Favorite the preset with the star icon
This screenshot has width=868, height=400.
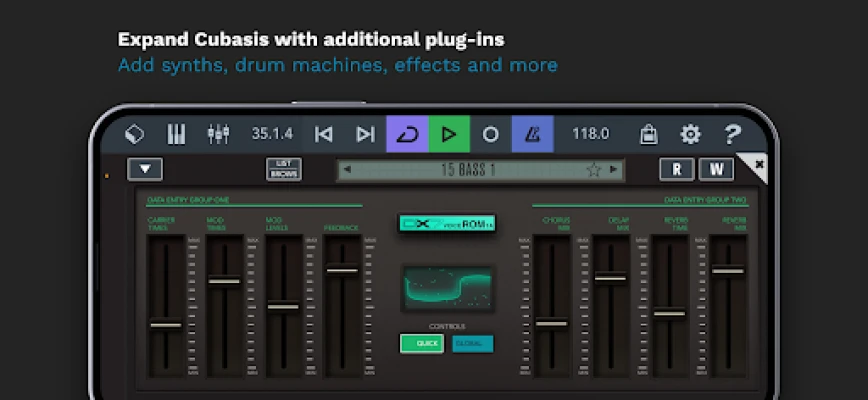(x=593, y=170)
